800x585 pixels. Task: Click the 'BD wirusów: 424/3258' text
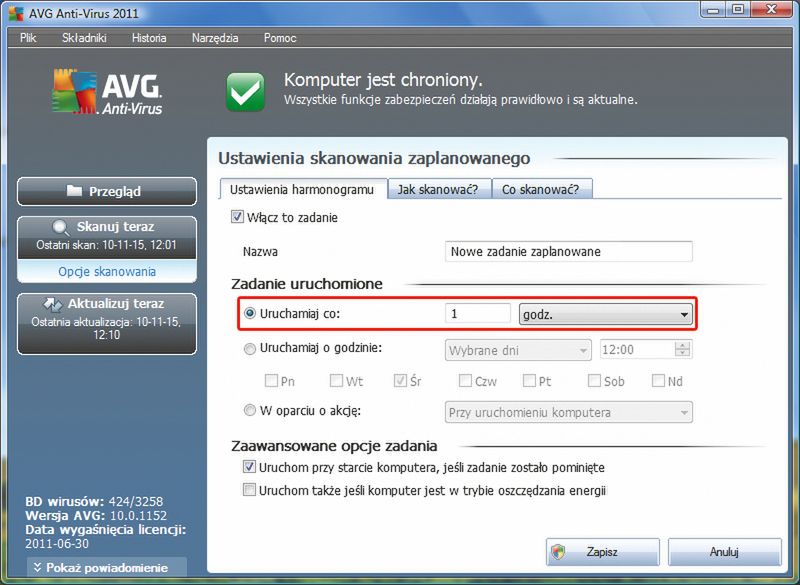pos(94,501)
